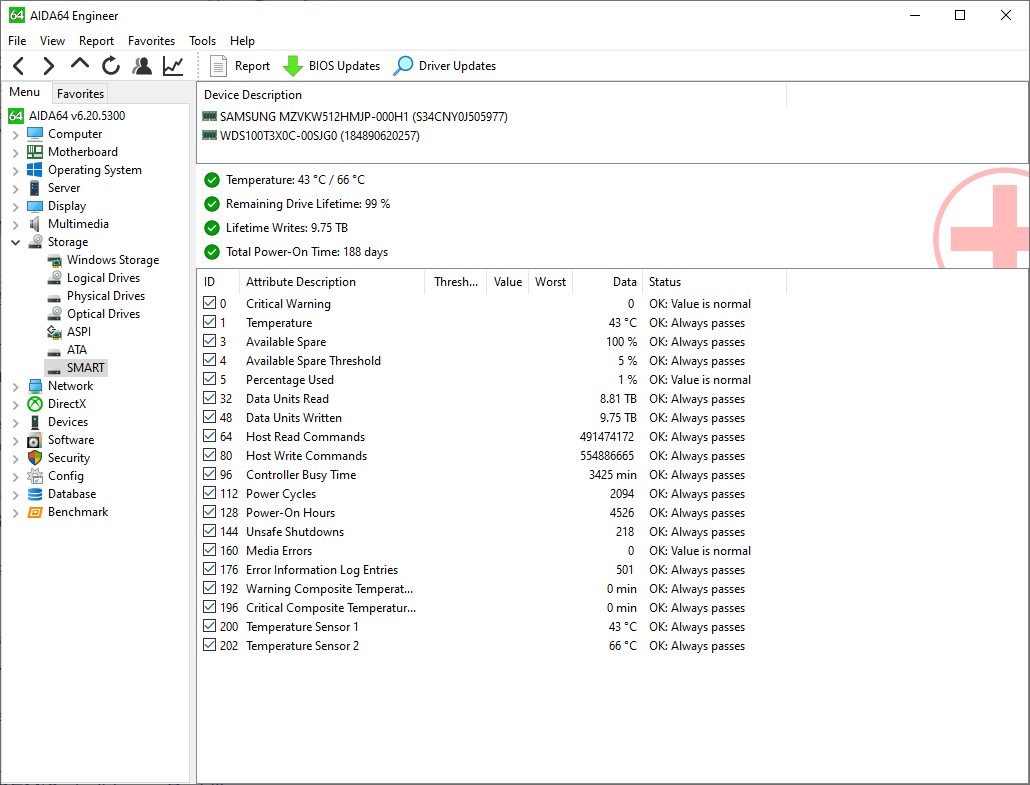The image size is (1030, 785).
Task: Open the ATA storage item
Action: (x=67, y=350)
